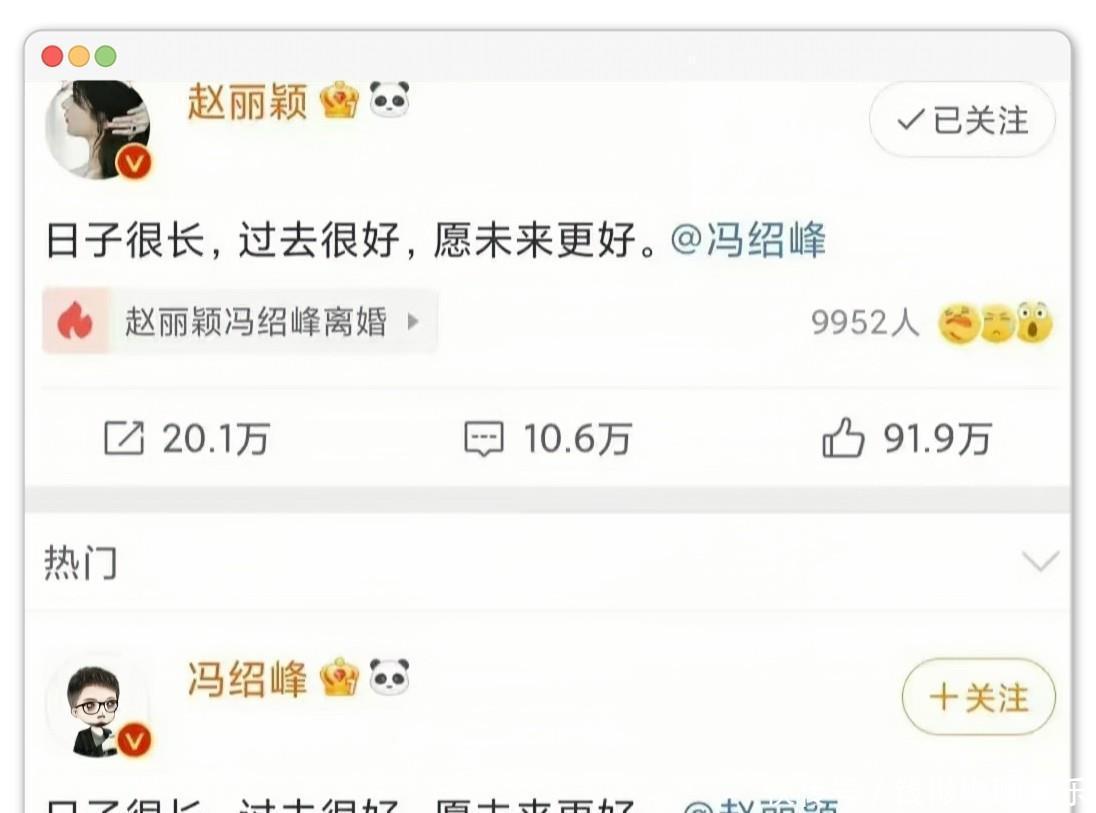Open the 赵丽颖冯绍峰离婚 topic arrow
The image size is (1096, 813).
coord(413,322)
